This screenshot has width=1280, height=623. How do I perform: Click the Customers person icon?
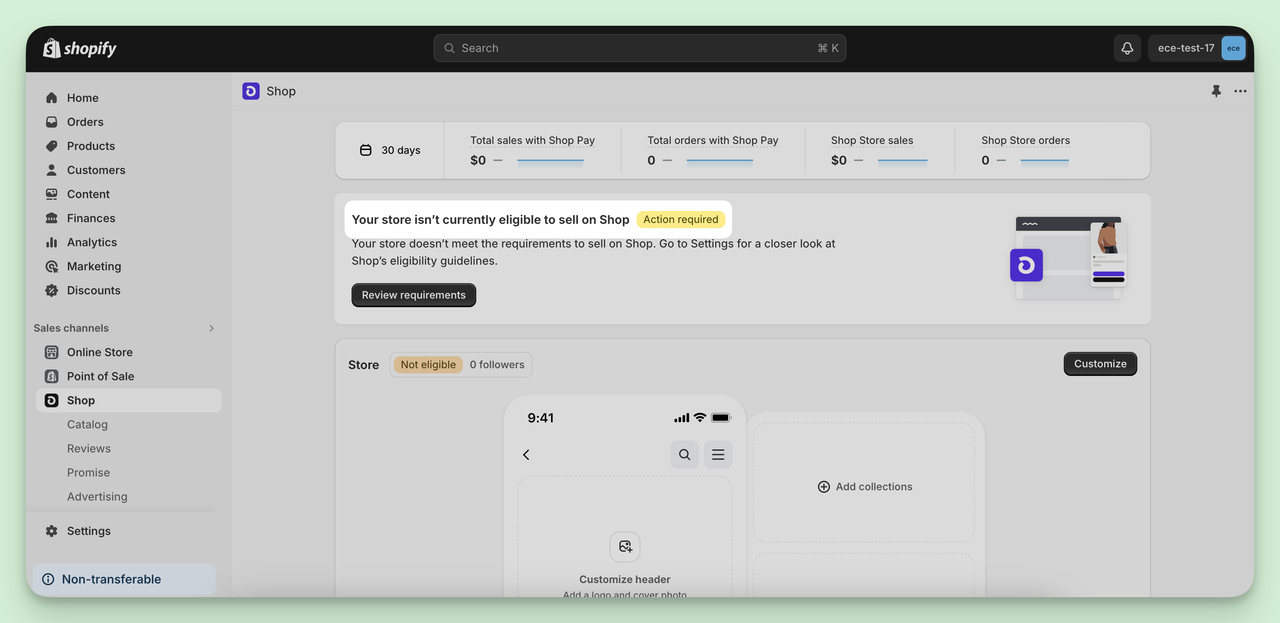coord(51,170)
